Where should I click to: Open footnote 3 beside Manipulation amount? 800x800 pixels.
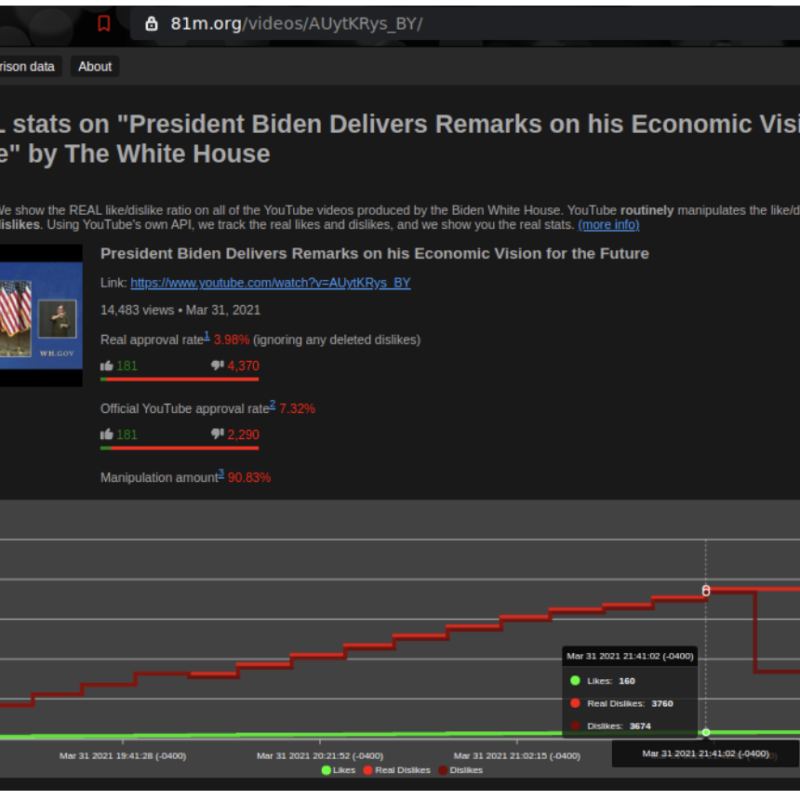(220, 474)
